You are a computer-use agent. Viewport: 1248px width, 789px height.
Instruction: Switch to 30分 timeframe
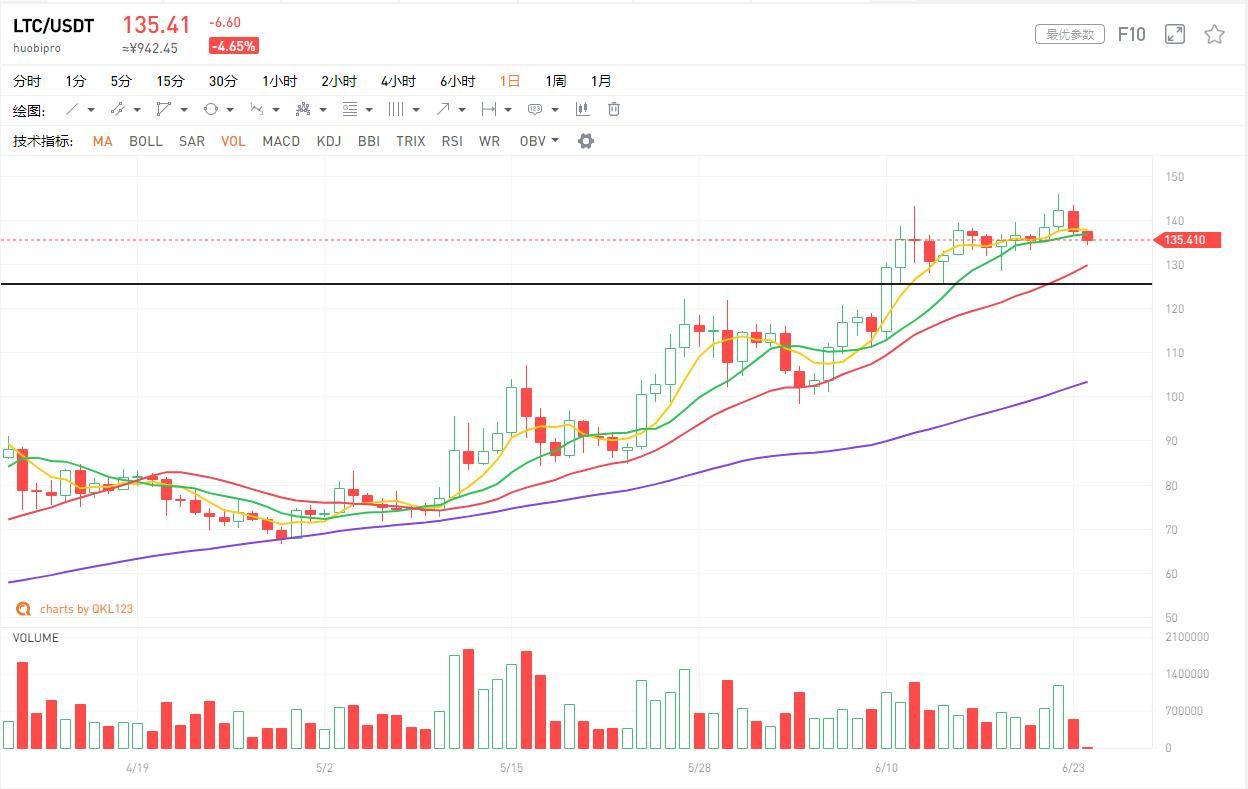(x=223, y=81)
